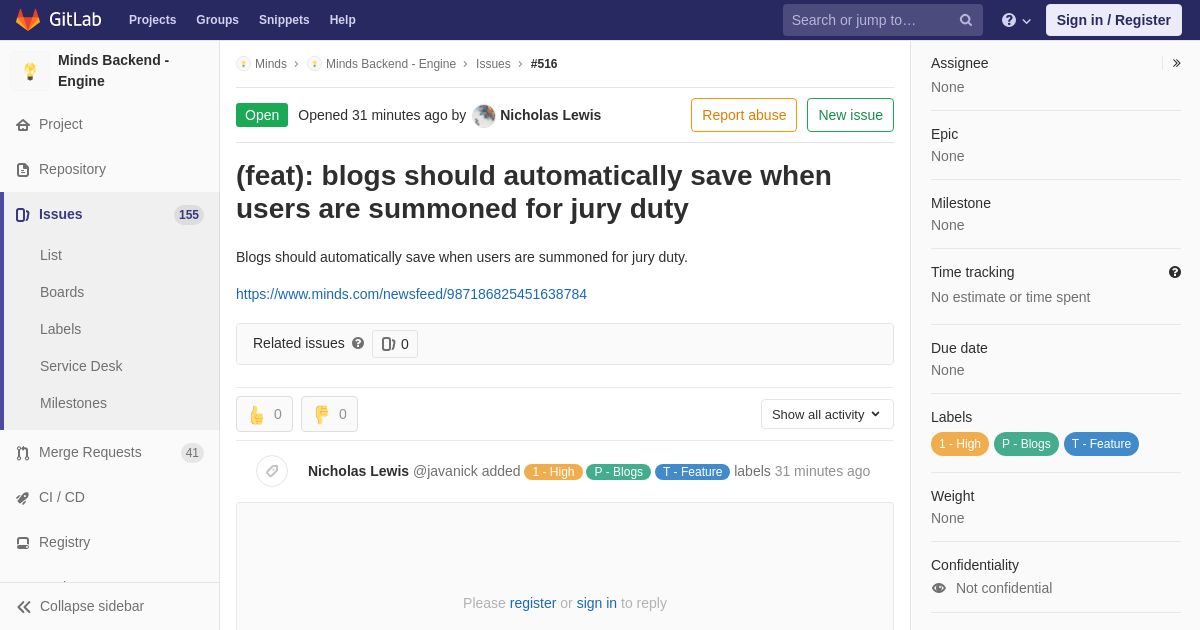Open Help in the top navbar
Image resolution: width=1200 pixels, height=630 pixels.
tap(343, 20)
